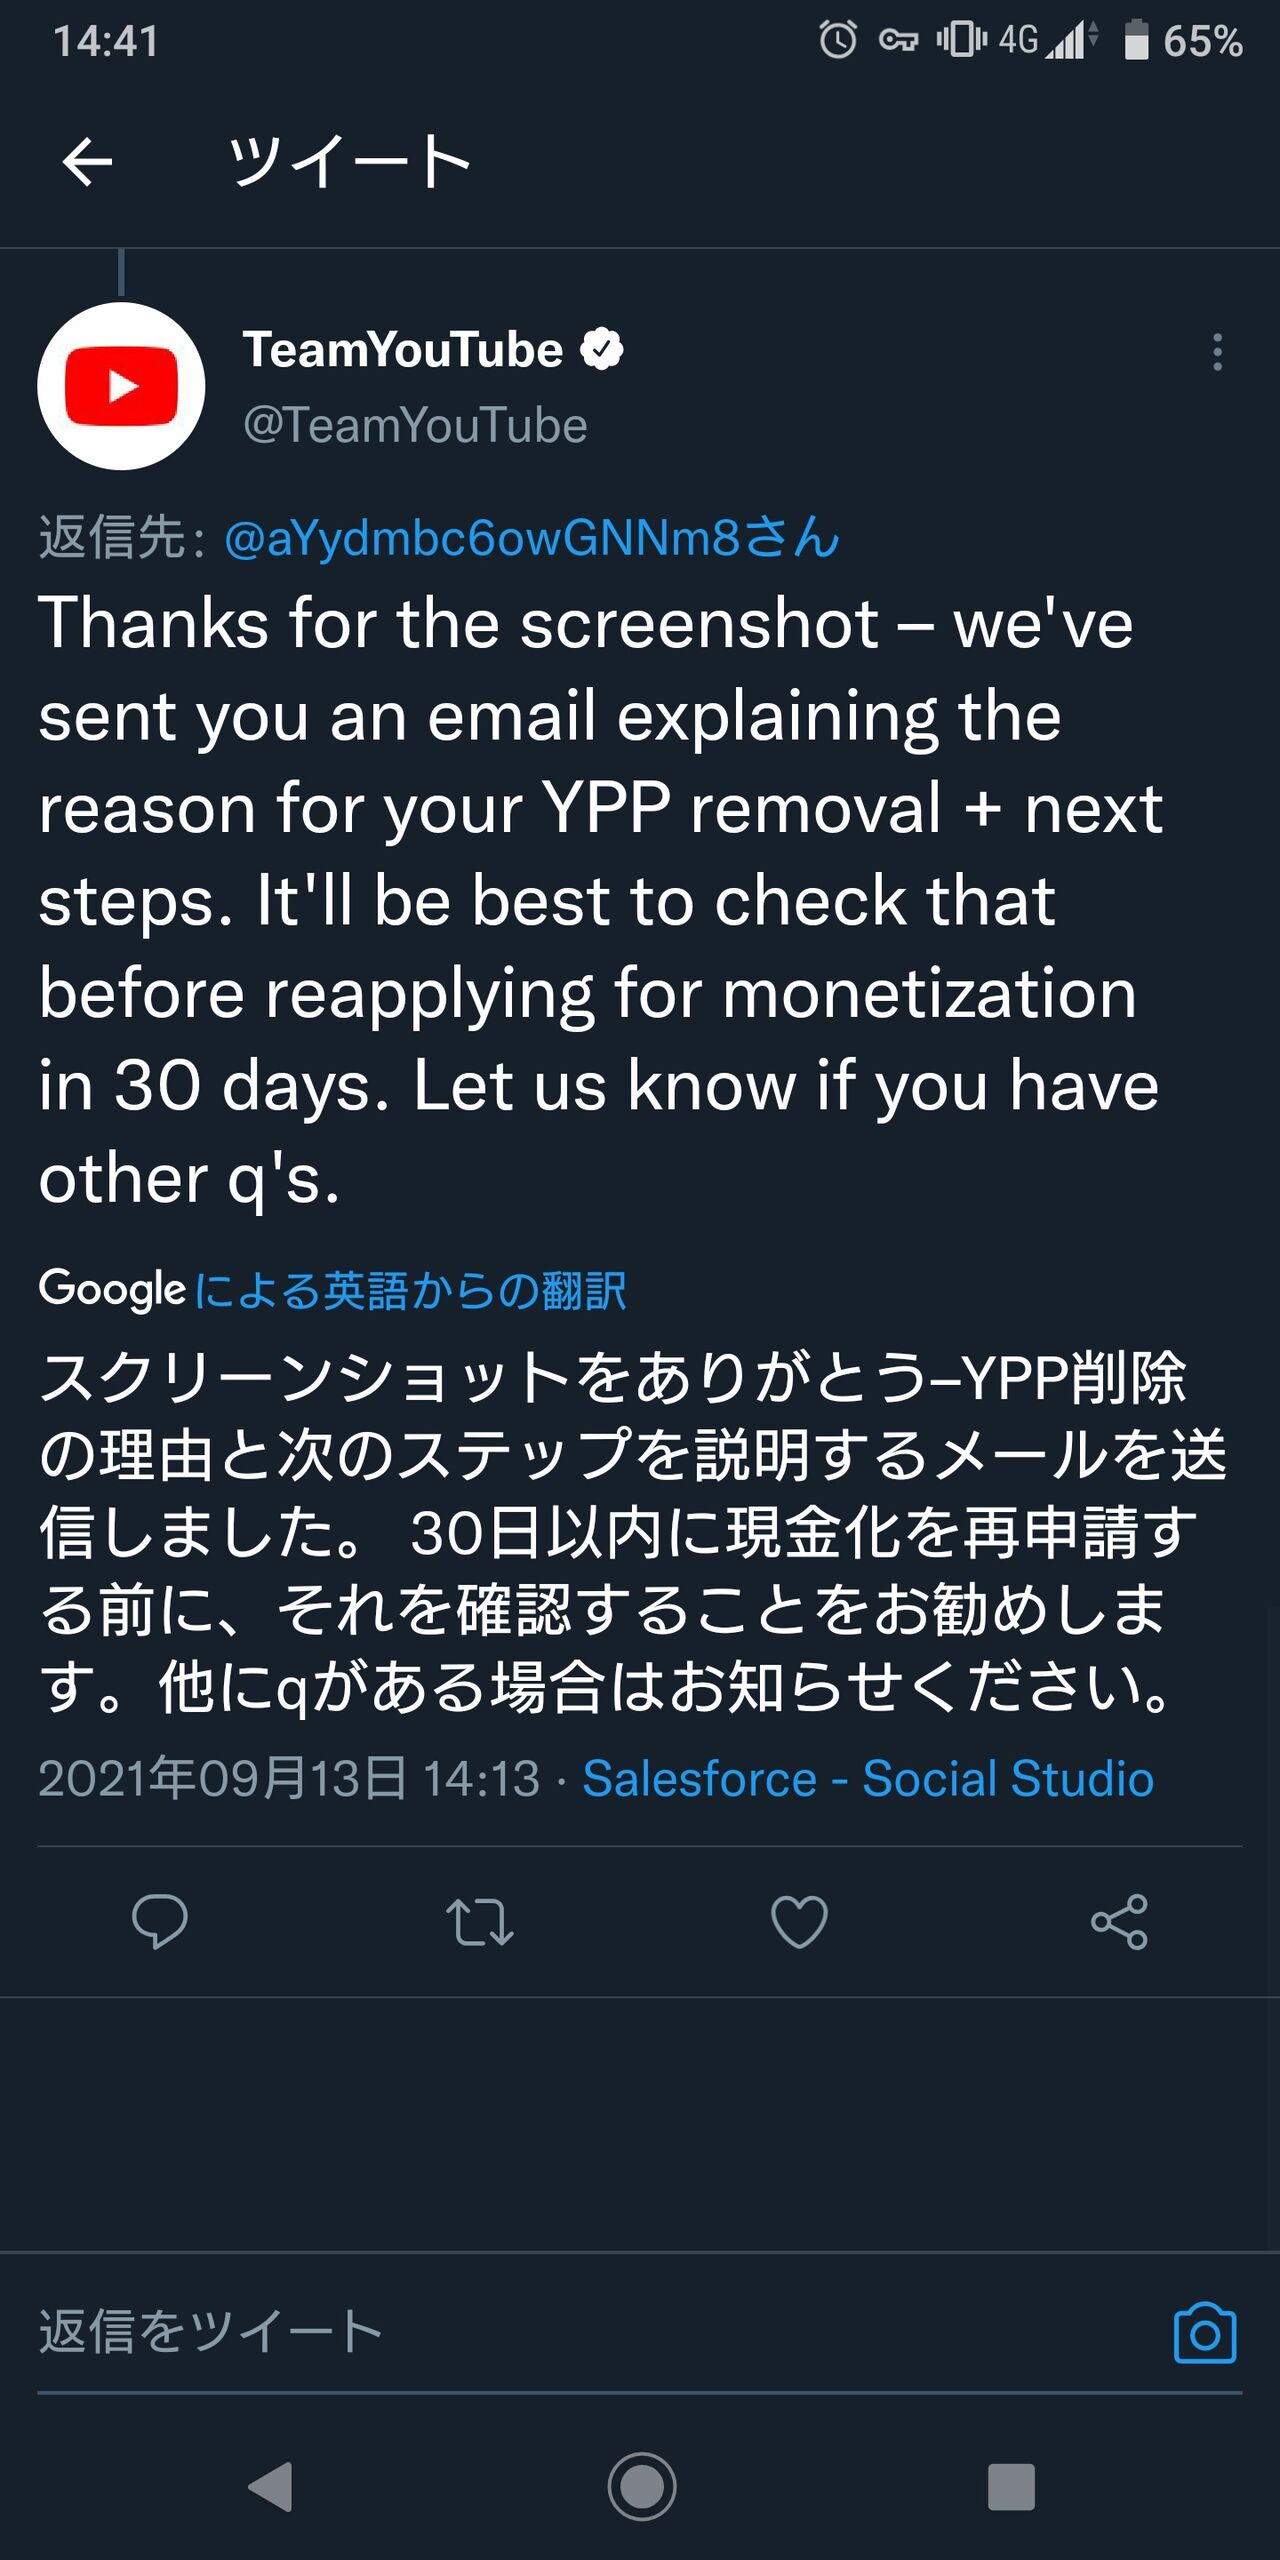1280x2560 pixels.
Task: Open the Salesforce - Social Studio source link
Action: click(868, 1778)
